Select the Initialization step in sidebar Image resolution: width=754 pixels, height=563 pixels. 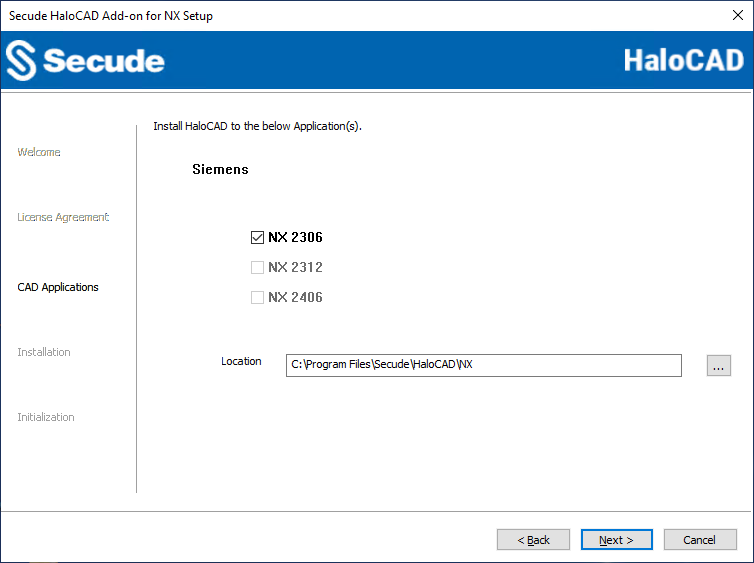46,417
